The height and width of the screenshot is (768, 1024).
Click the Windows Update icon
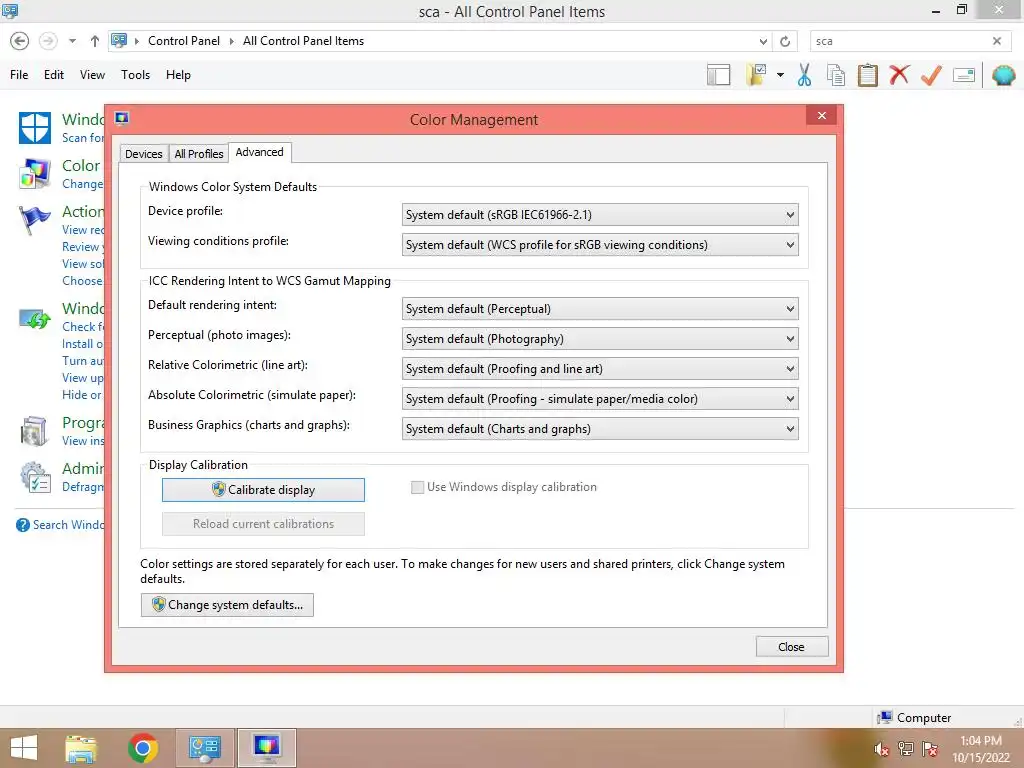click(35, 318)
